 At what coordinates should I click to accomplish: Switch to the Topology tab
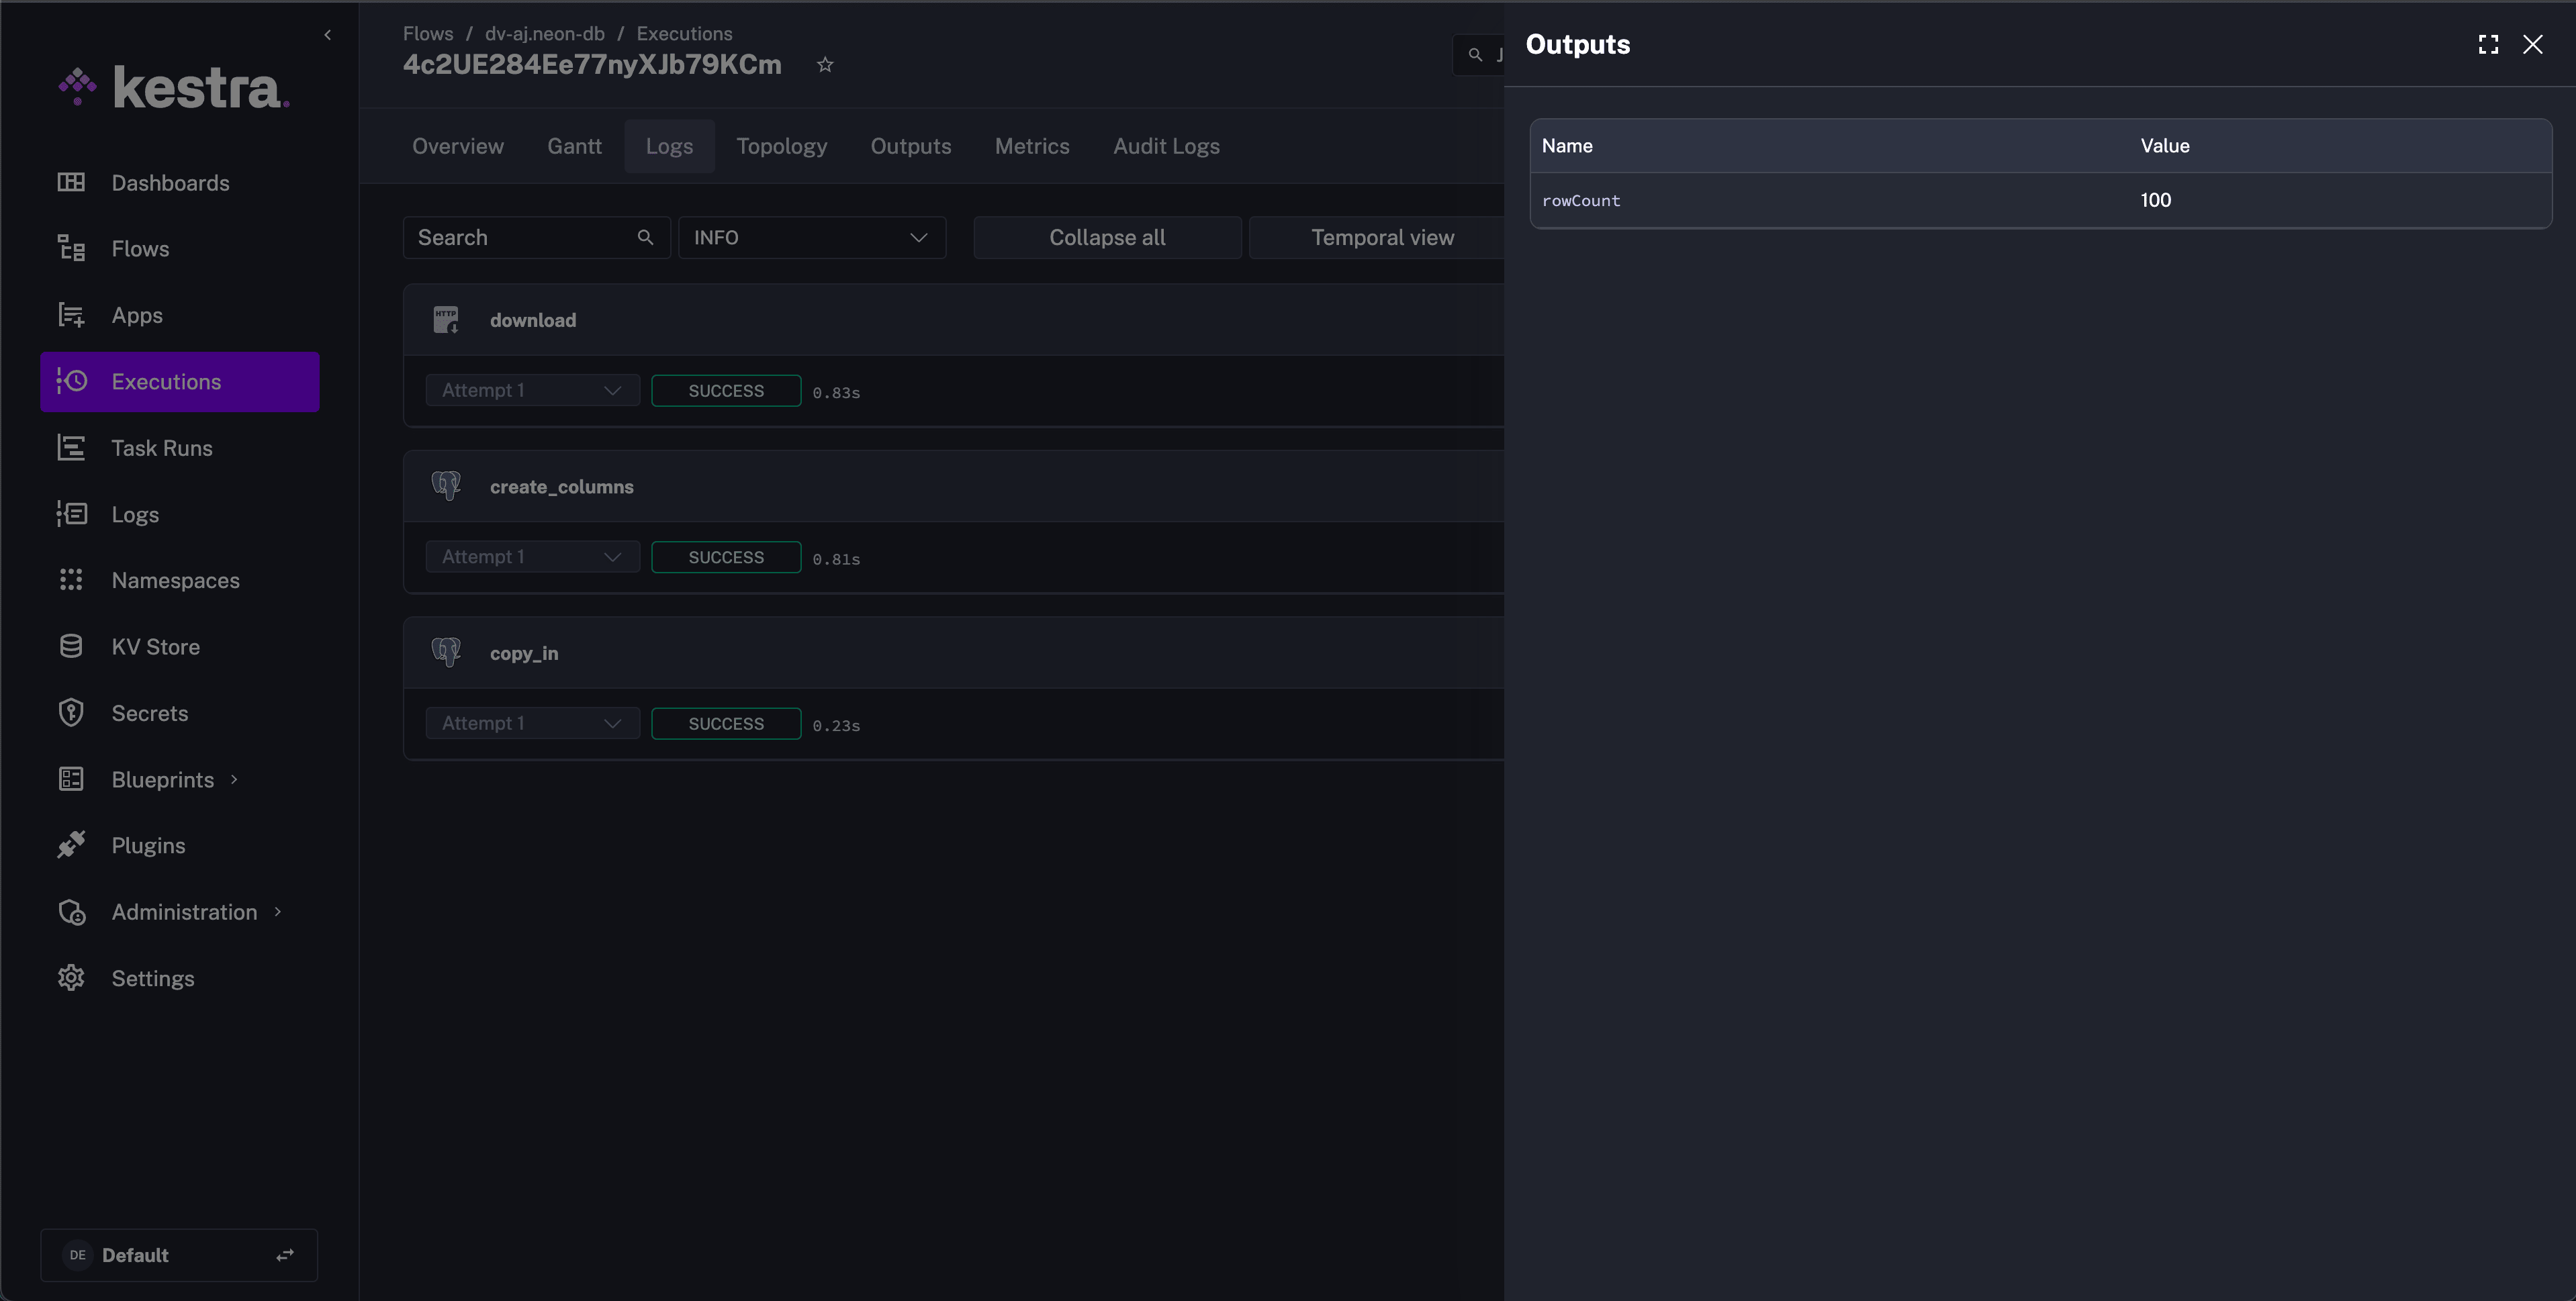point(781,146)
